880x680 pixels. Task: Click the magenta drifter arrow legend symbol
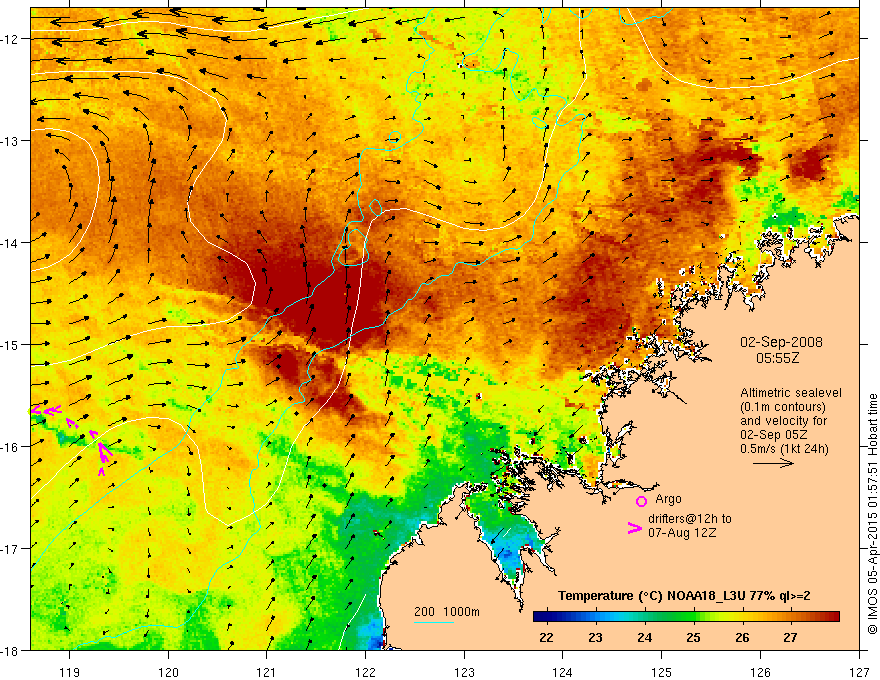pos(635,527)
